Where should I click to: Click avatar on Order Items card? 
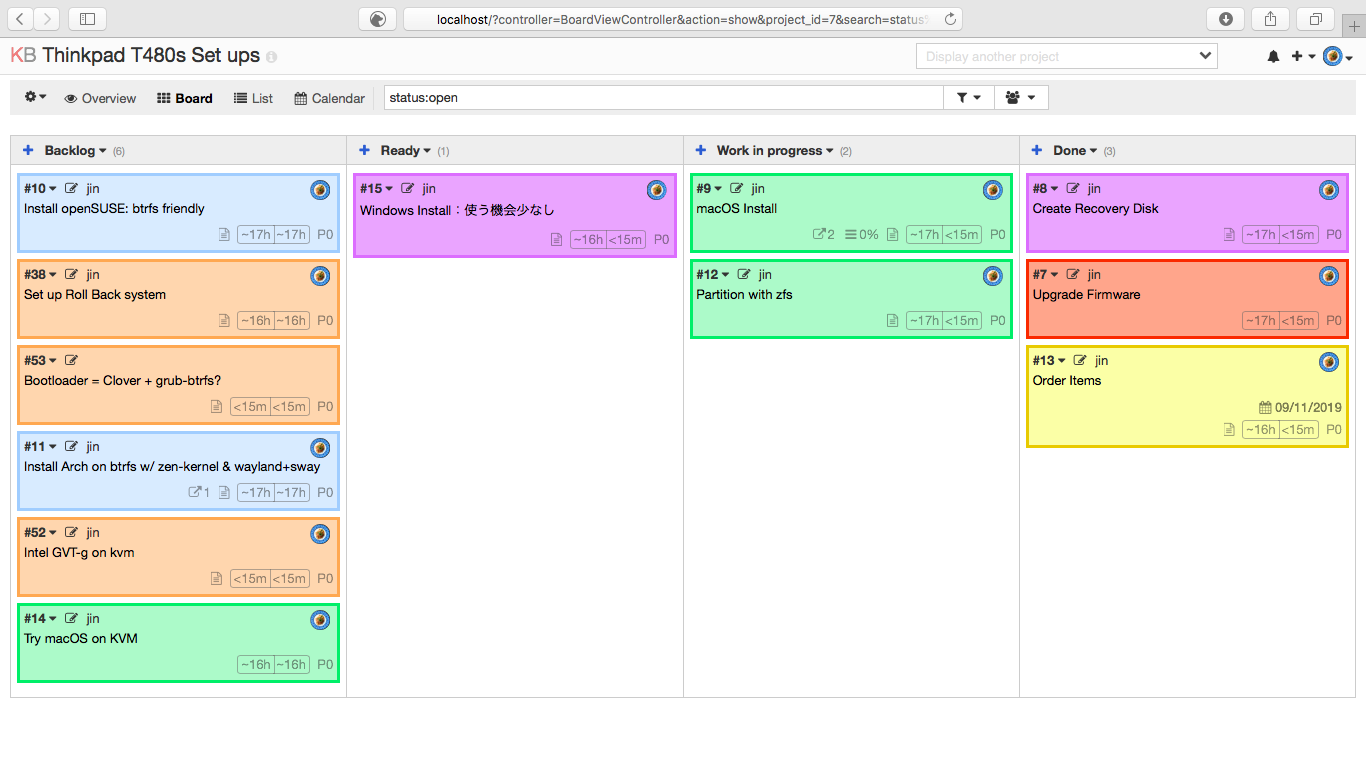1328,362
